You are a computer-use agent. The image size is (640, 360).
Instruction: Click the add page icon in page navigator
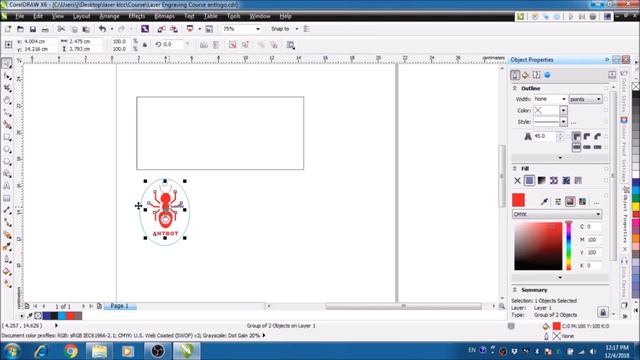pyautogui.click(x=99, y=306)
